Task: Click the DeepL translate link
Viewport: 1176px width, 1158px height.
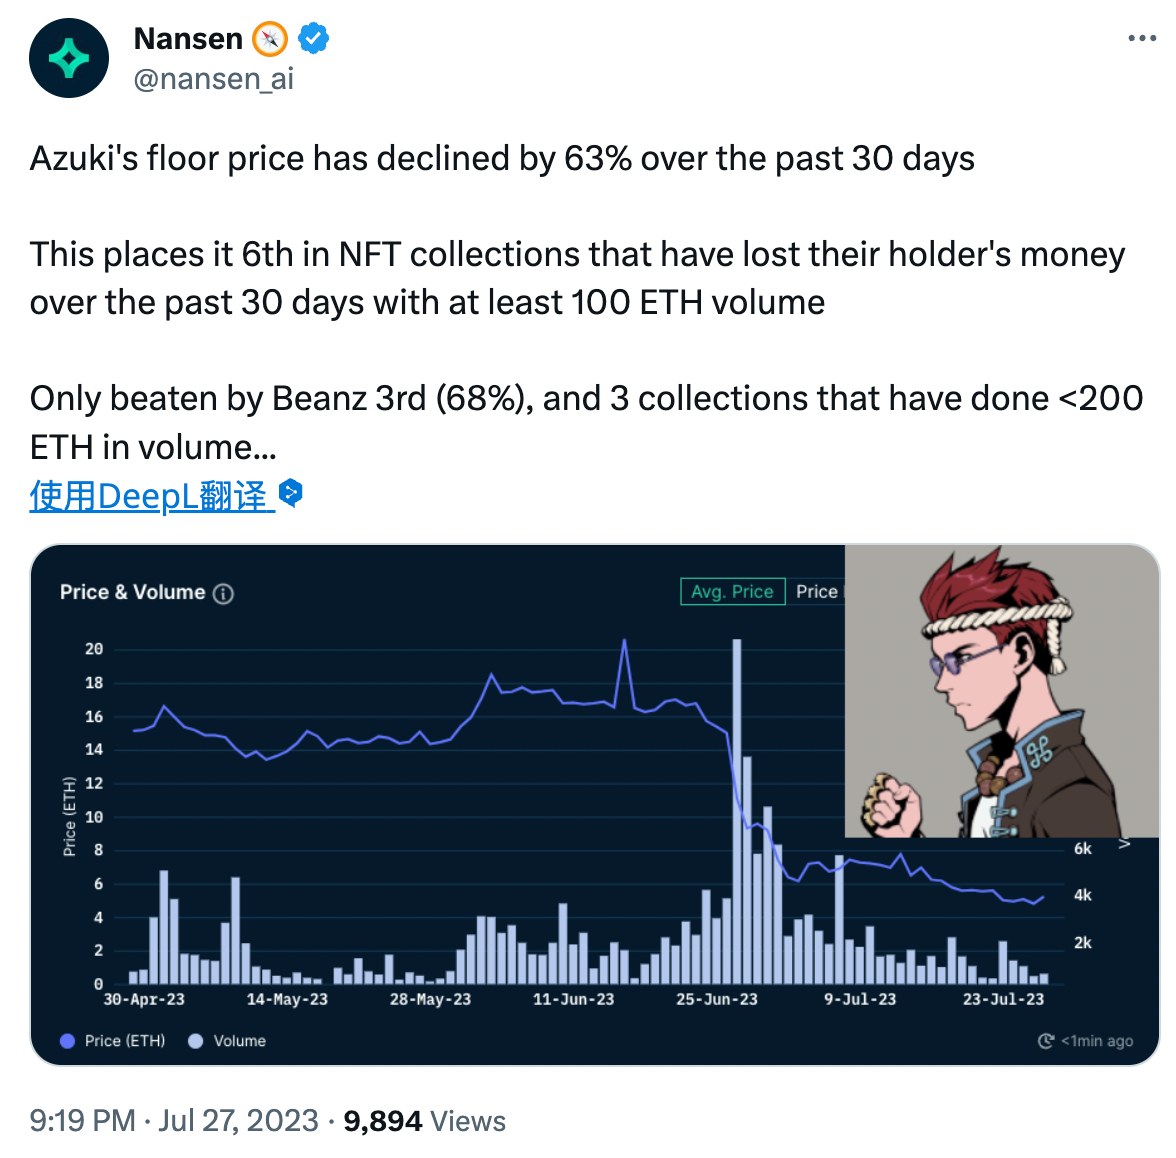Action: pyautogui.click(x=150, y=496)
